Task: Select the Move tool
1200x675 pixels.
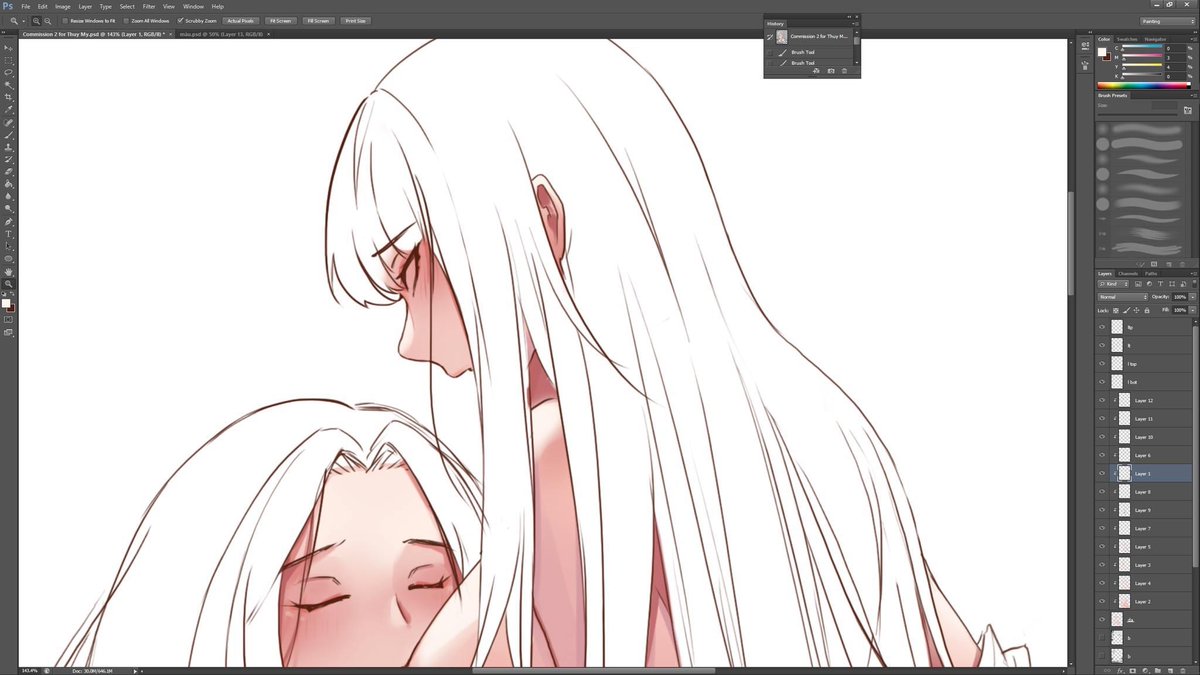Action: tap(9, 48)
